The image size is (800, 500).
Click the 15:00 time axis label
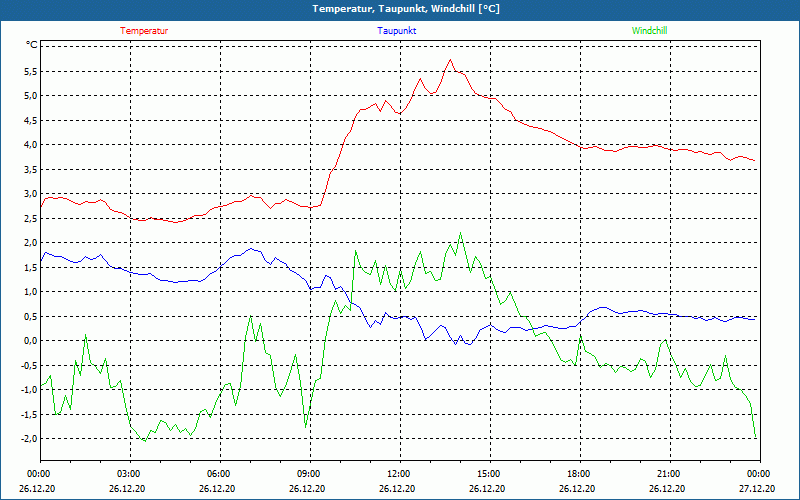tap(490, 474)
